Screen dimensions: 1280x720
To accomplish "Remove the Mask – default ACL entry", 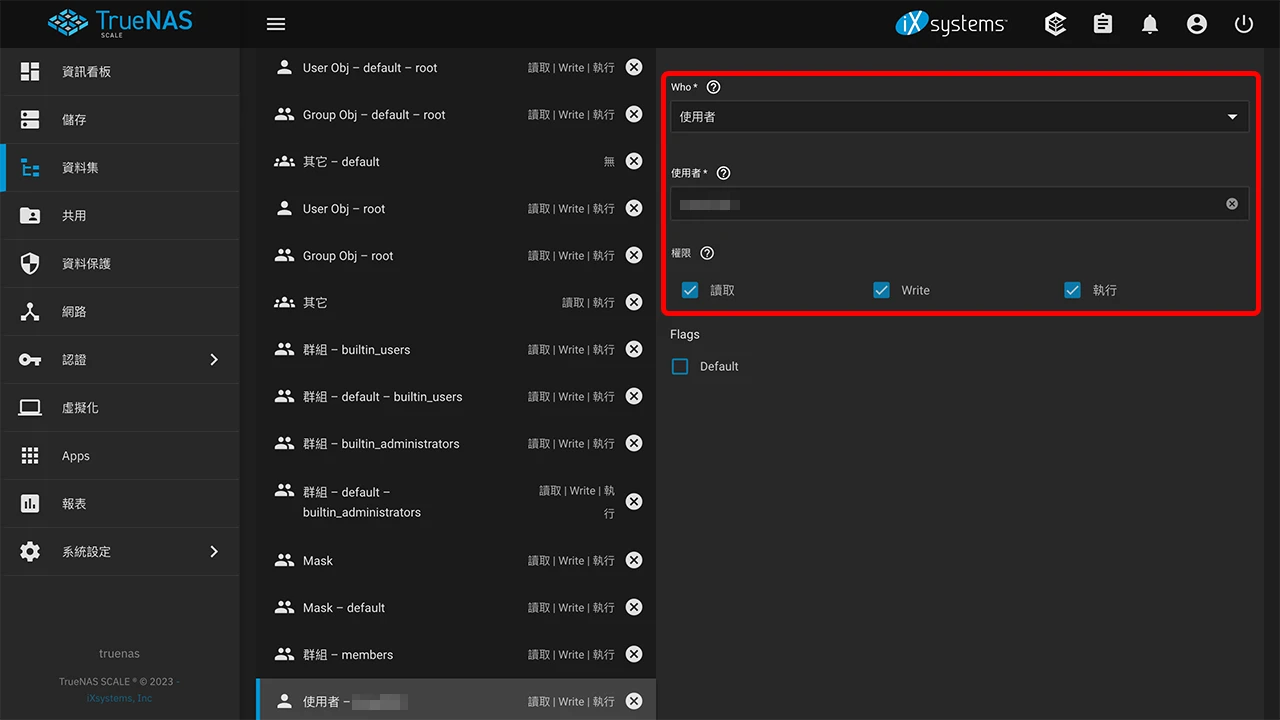I will (634, 607).
